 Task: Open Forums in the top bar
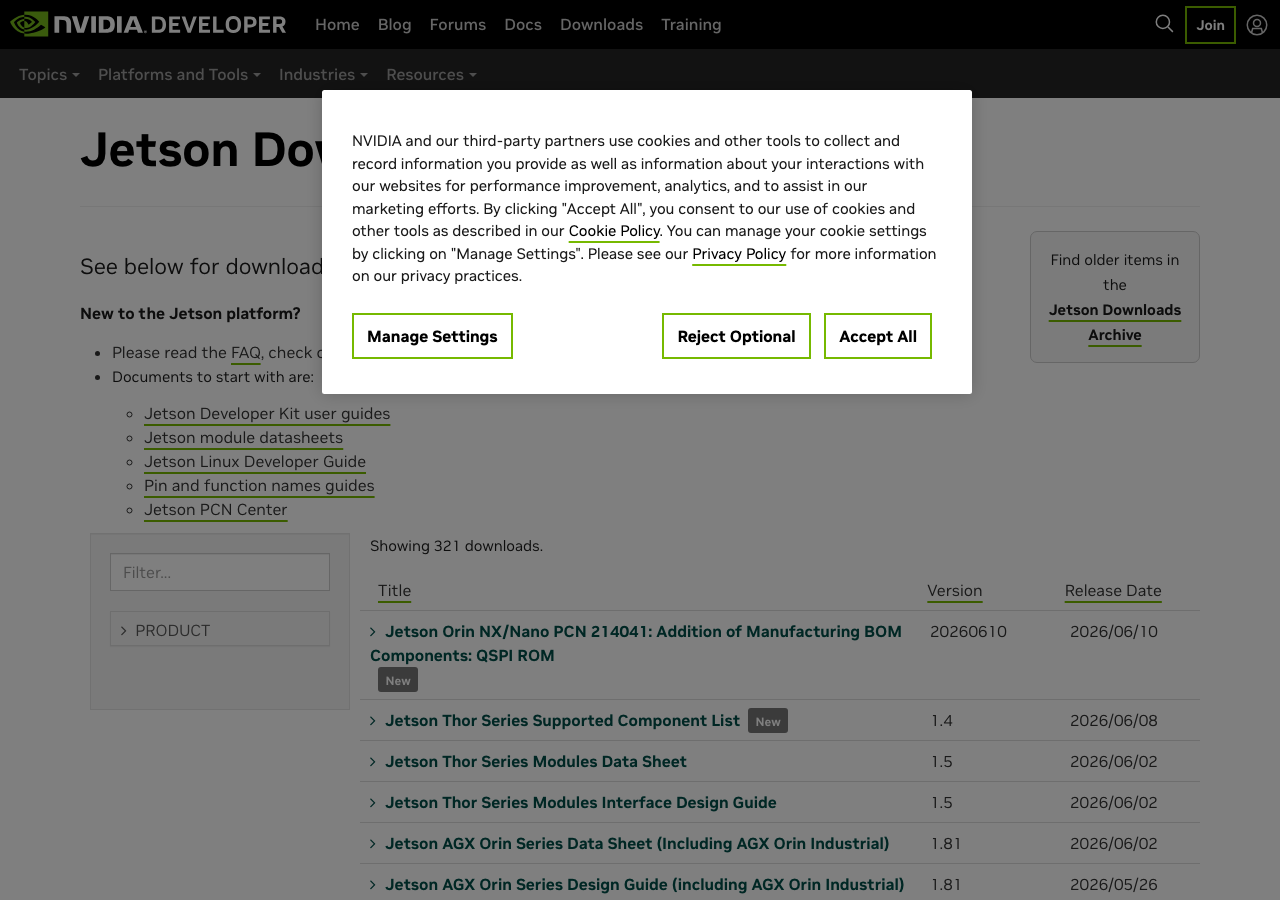point(458,24)
